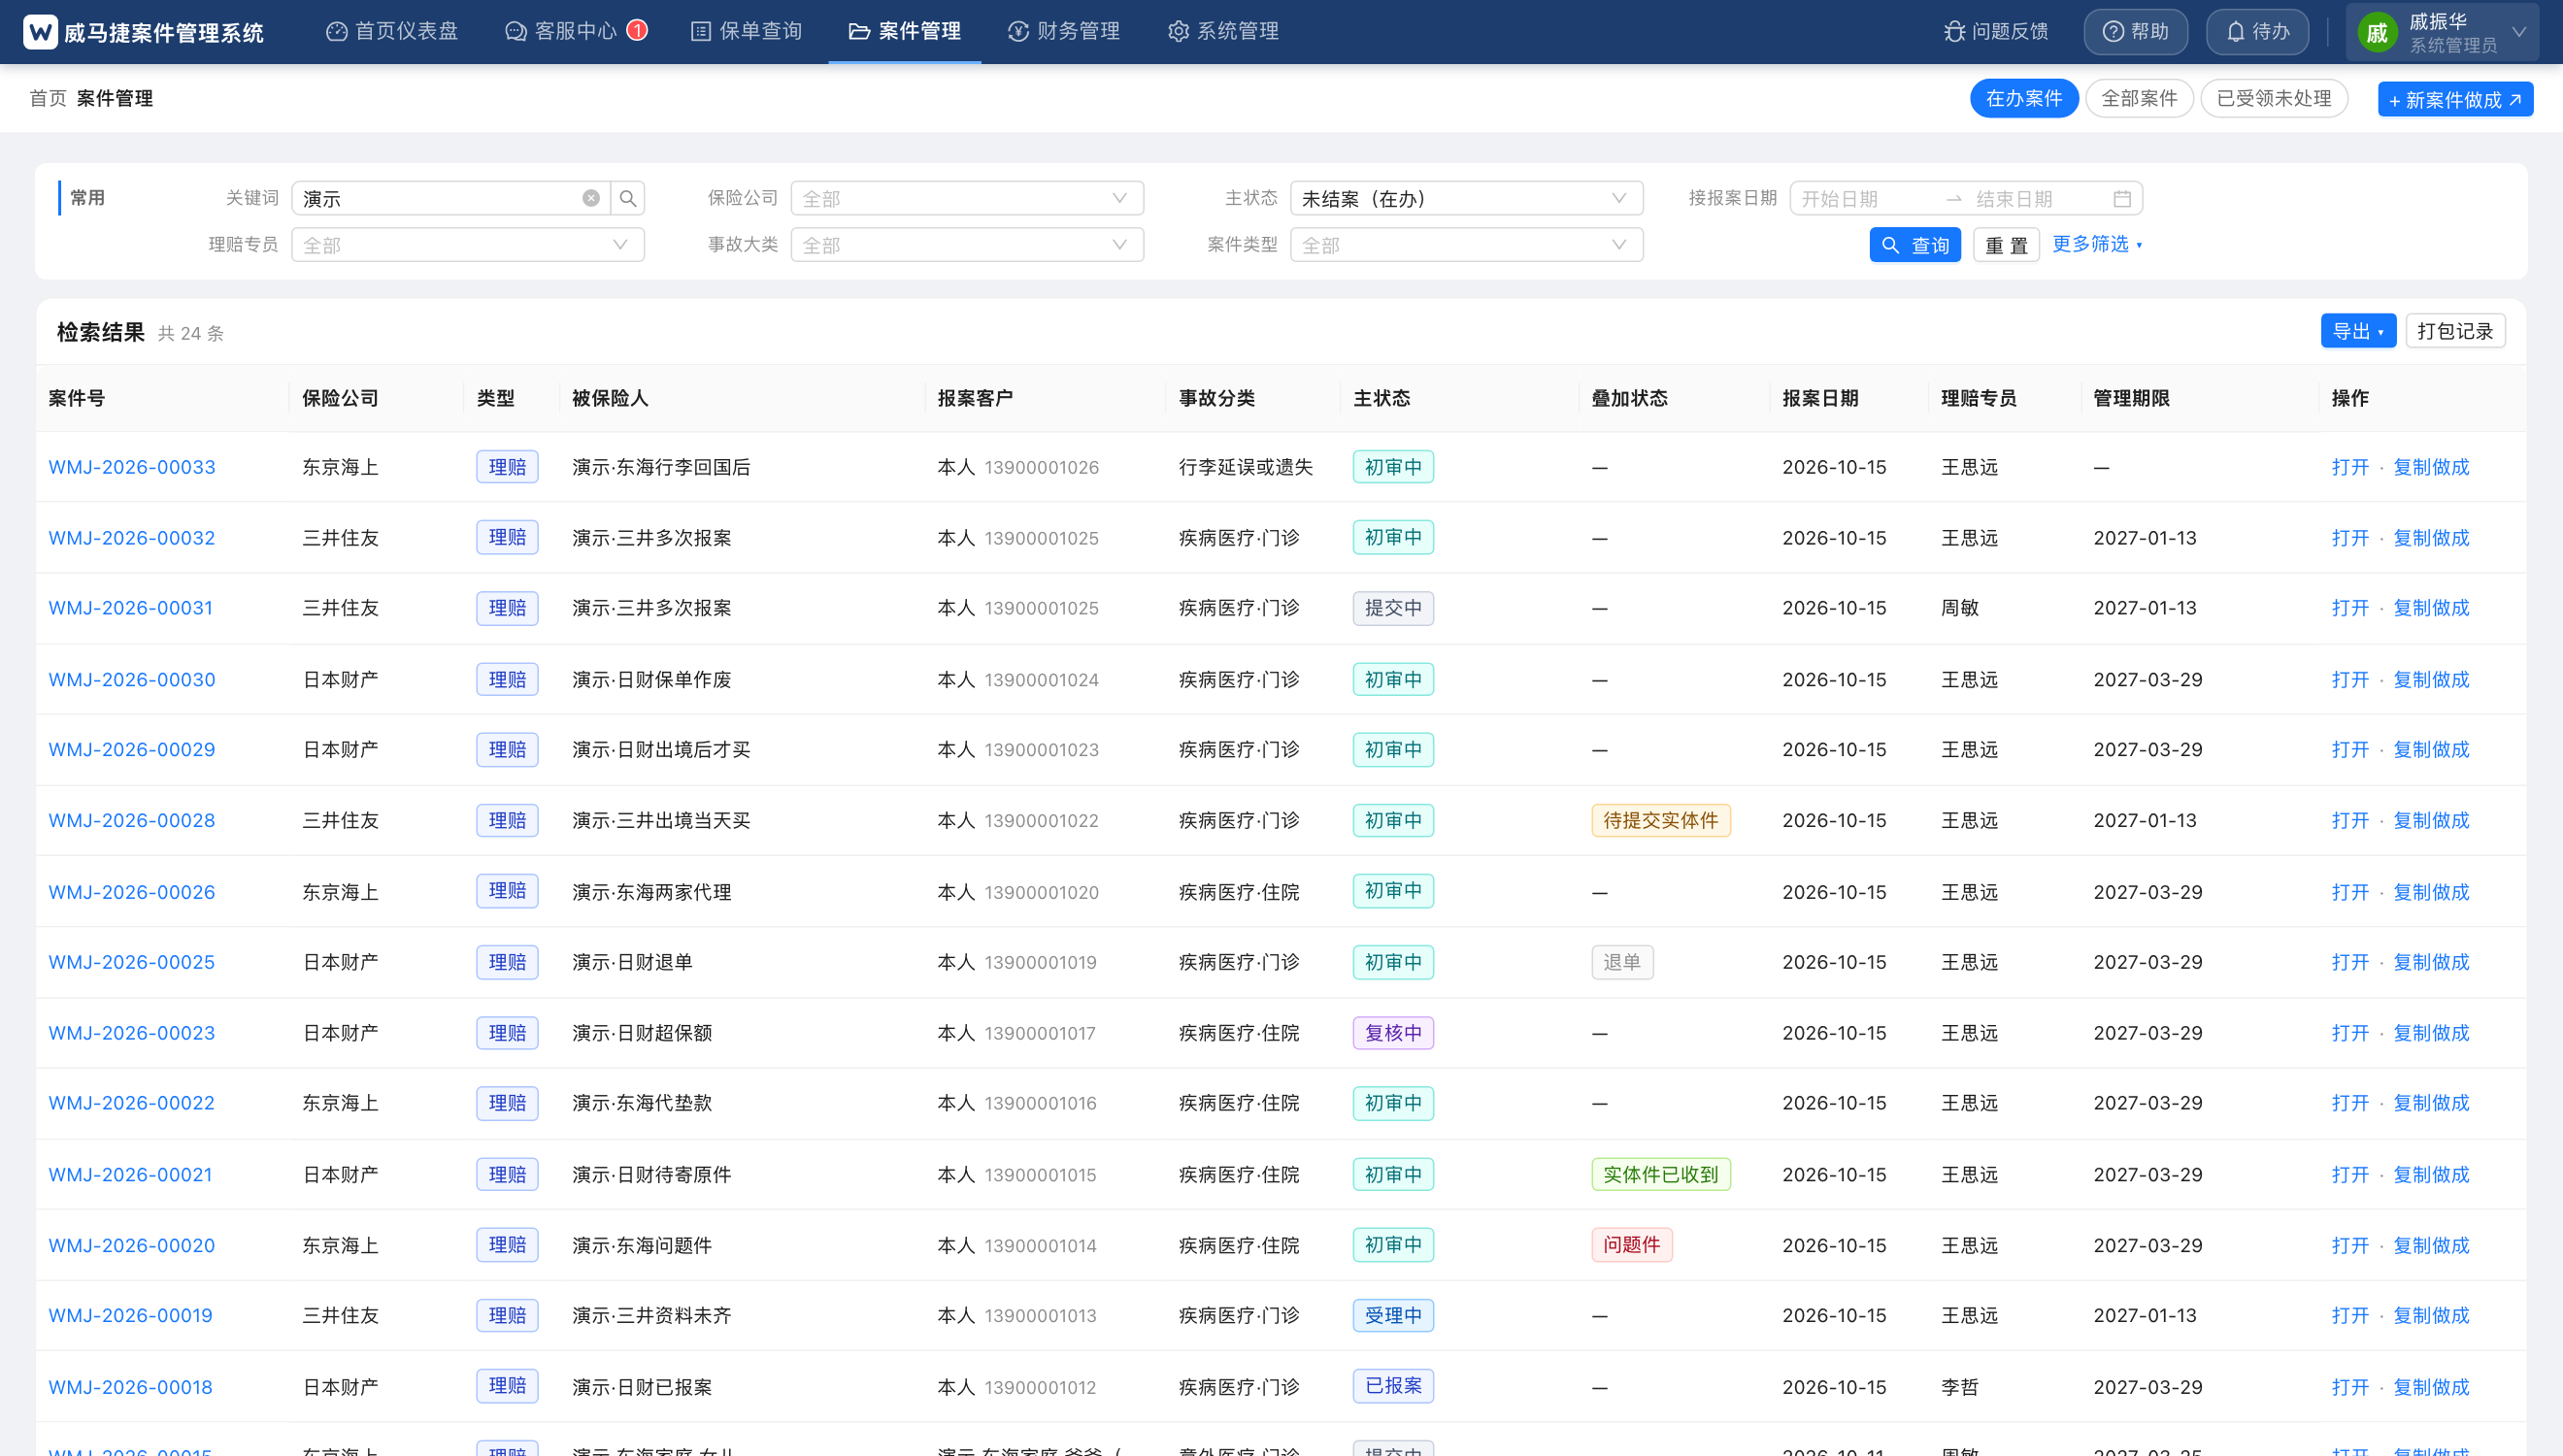2563x1456 pixels.
Task: Click the 打包记录 button
Action: (2455, 331)
